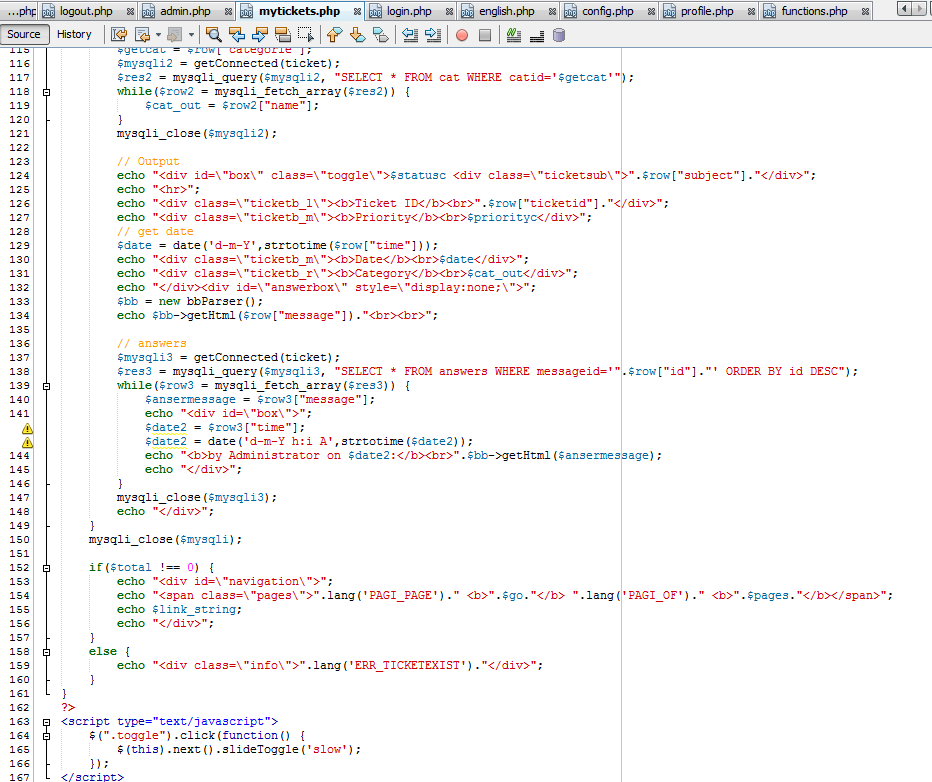Click Find Previous Occurrence arrow icon

point(237,35)
